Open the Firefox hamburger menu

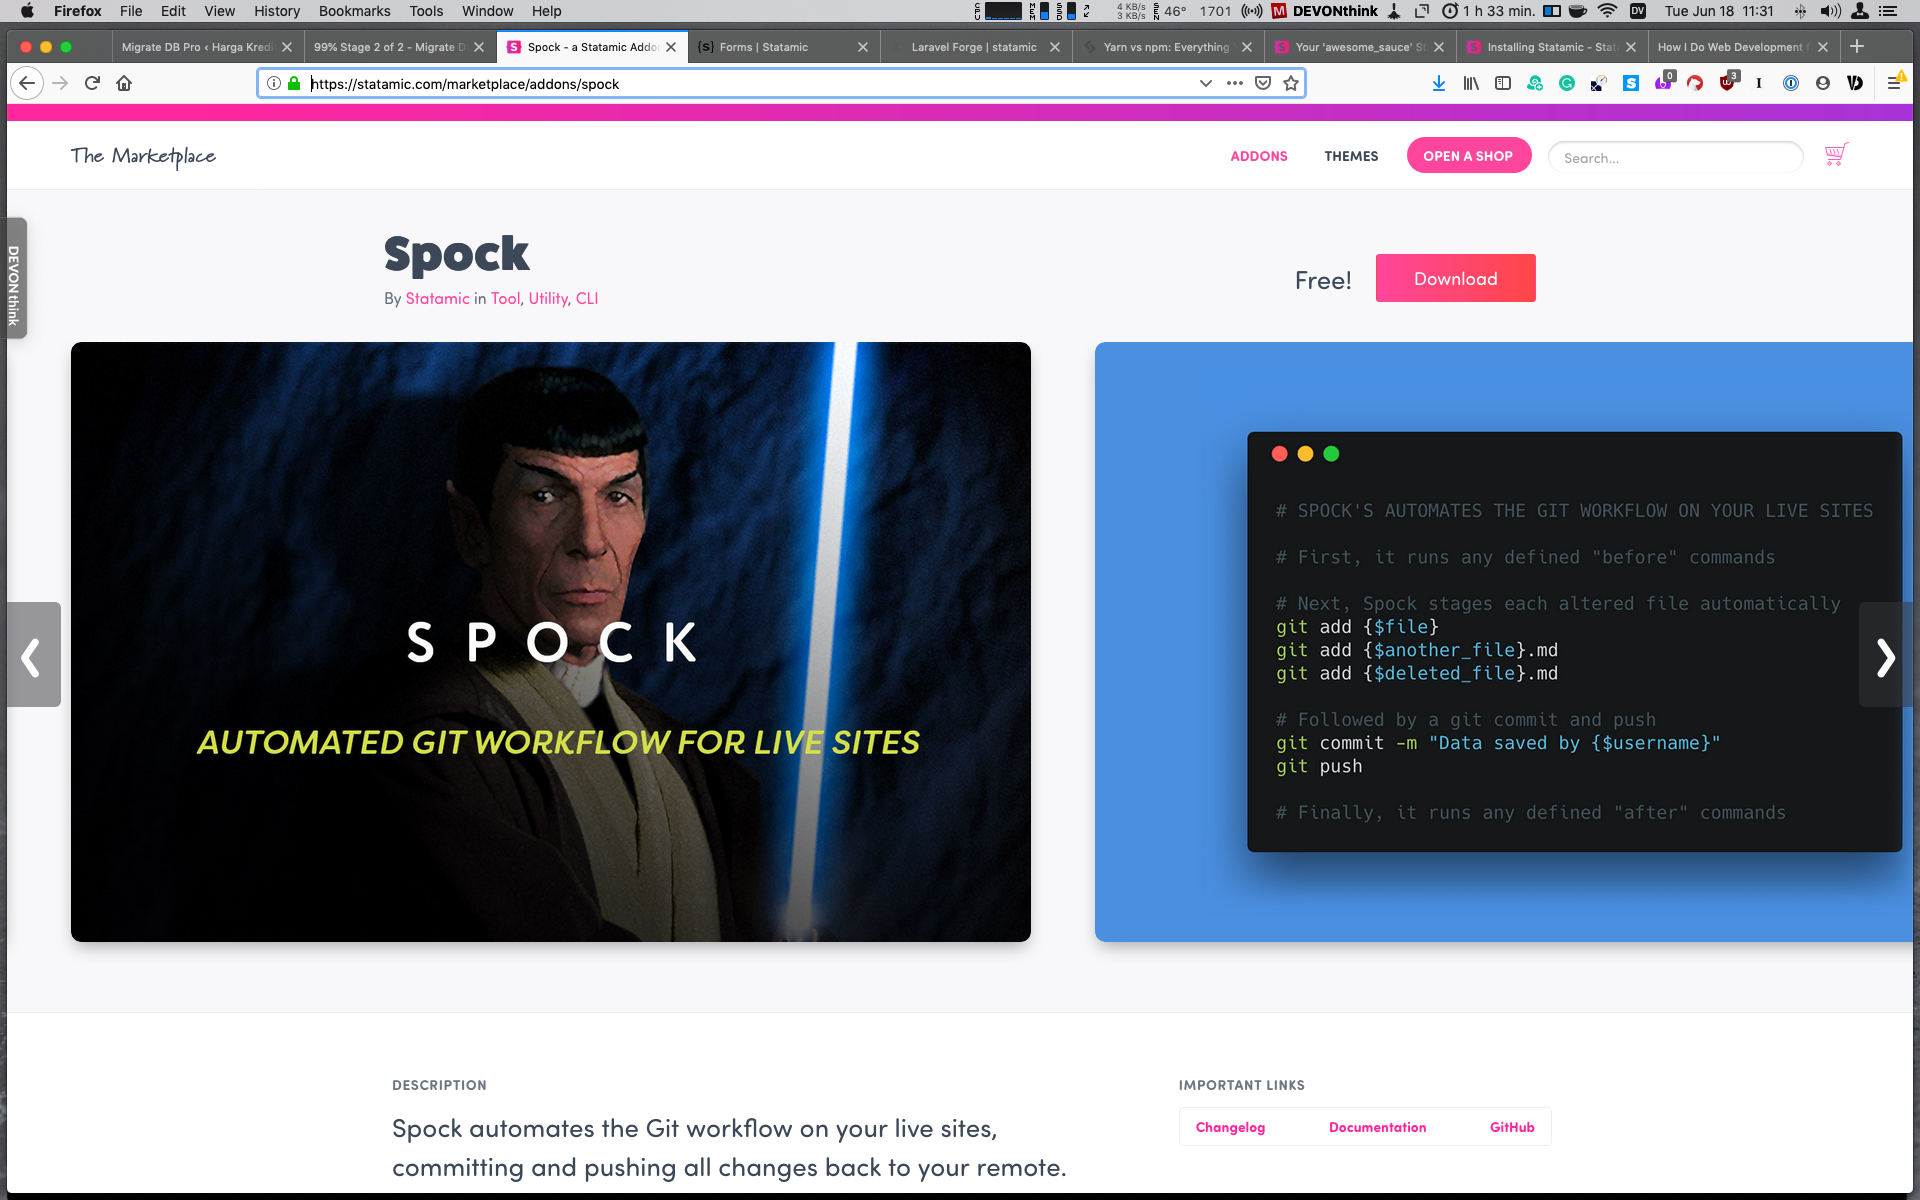coord(1896,83)
